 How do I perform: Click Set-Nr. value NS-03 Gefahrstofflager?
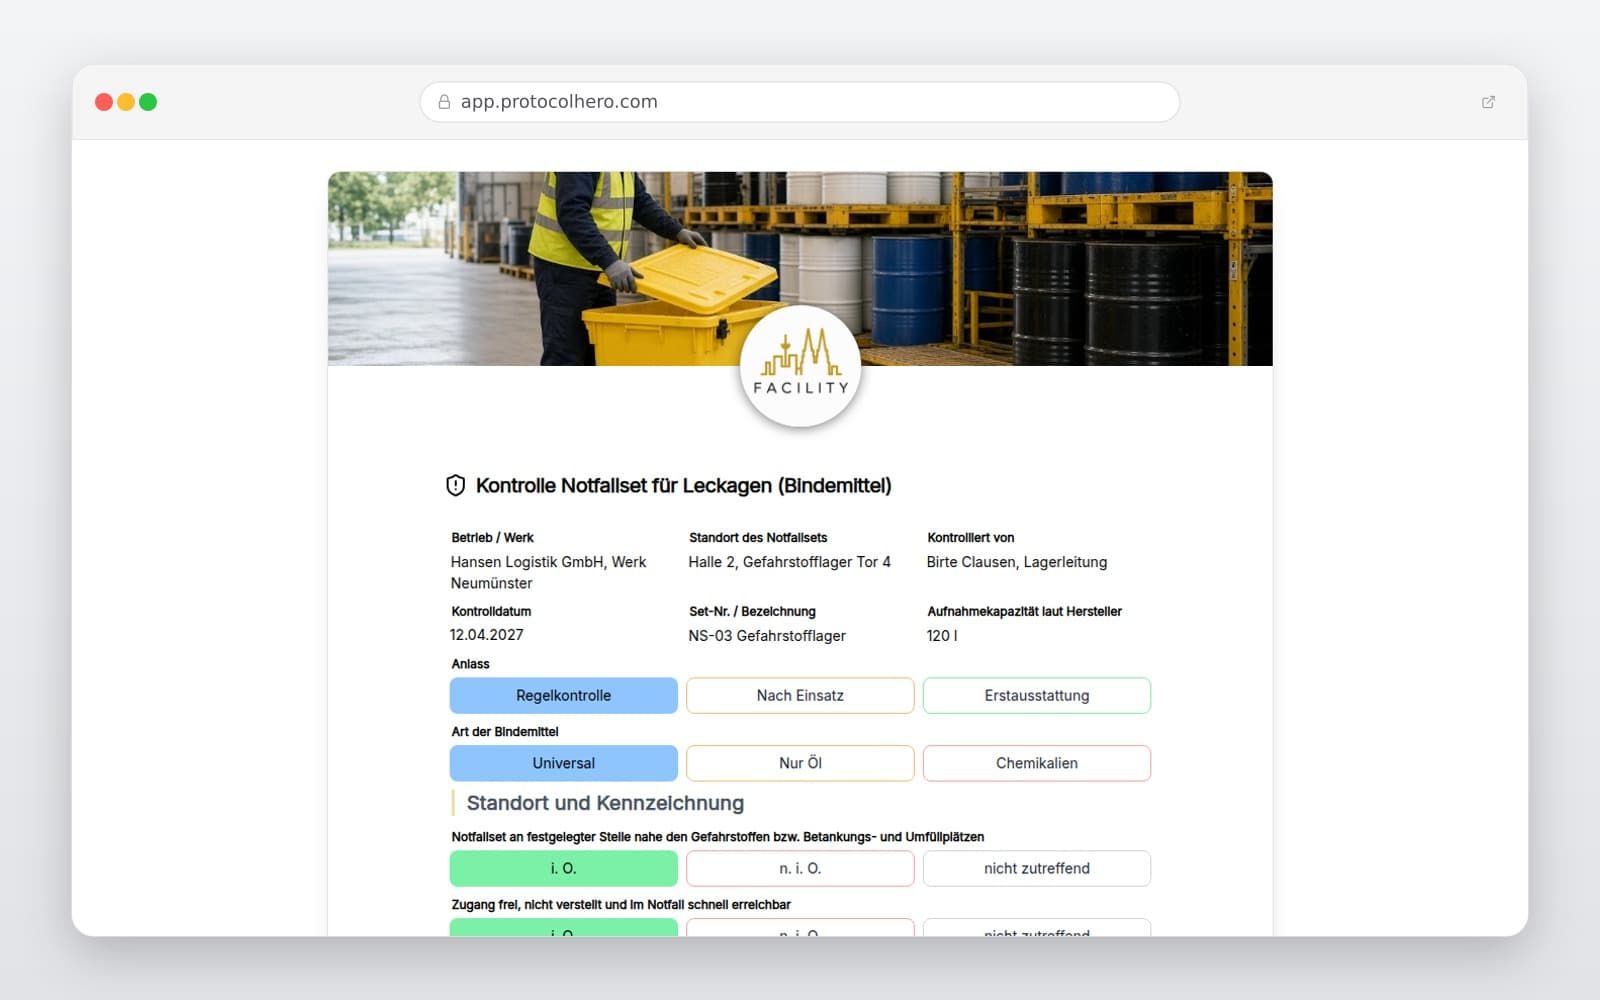(767, 636)
